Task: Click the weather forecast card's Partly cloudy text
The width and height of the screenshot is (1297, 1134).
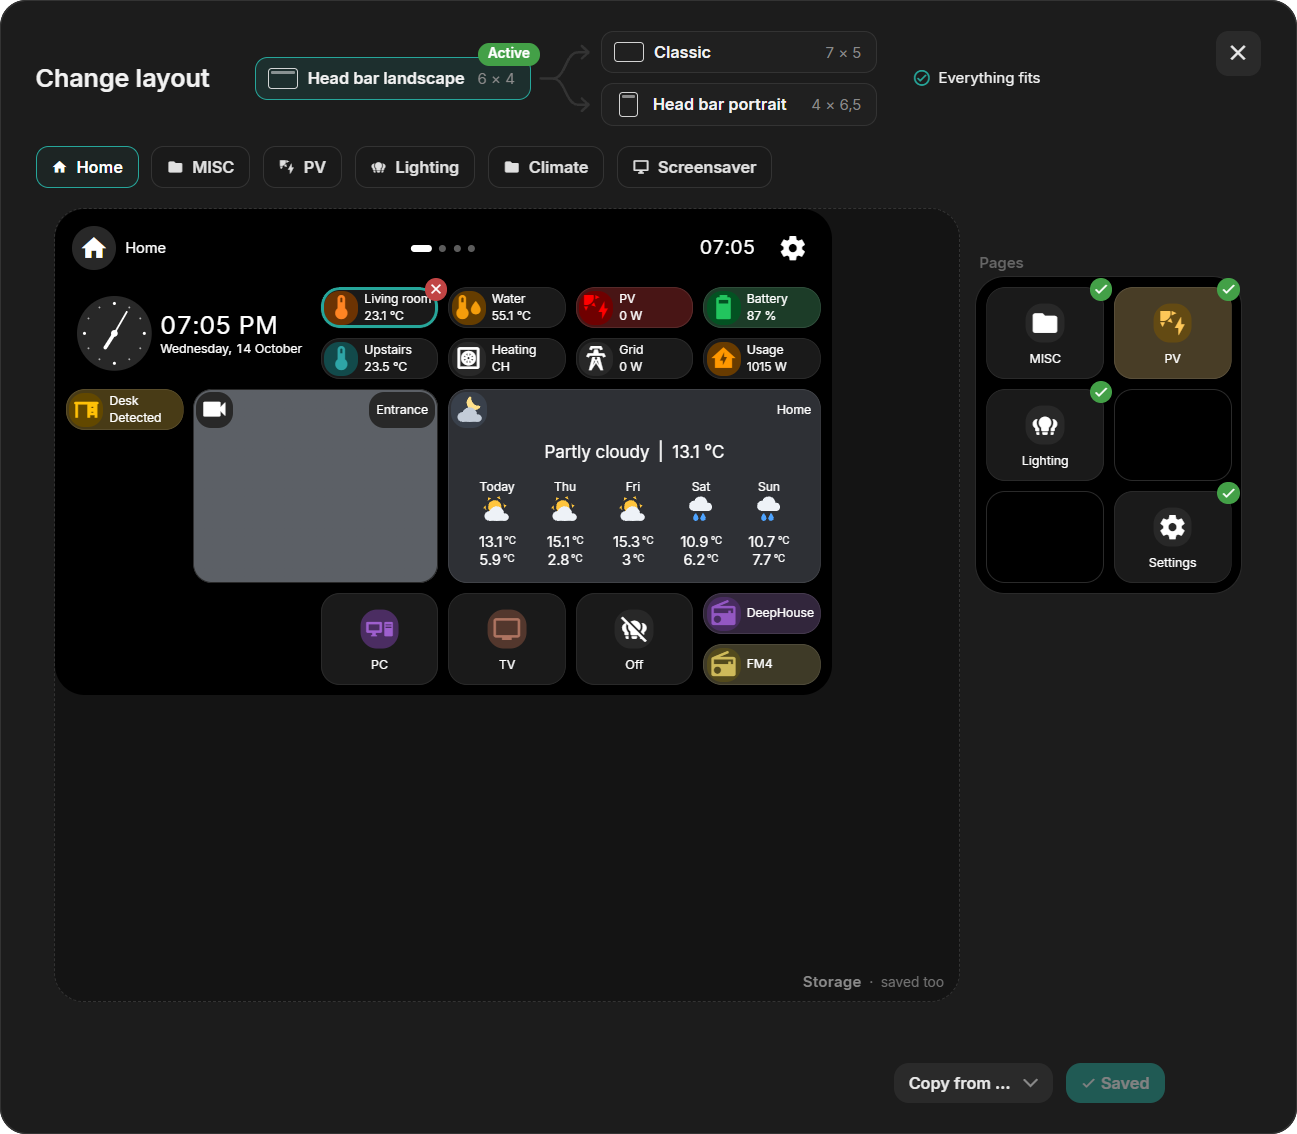Action: (597, 452)
